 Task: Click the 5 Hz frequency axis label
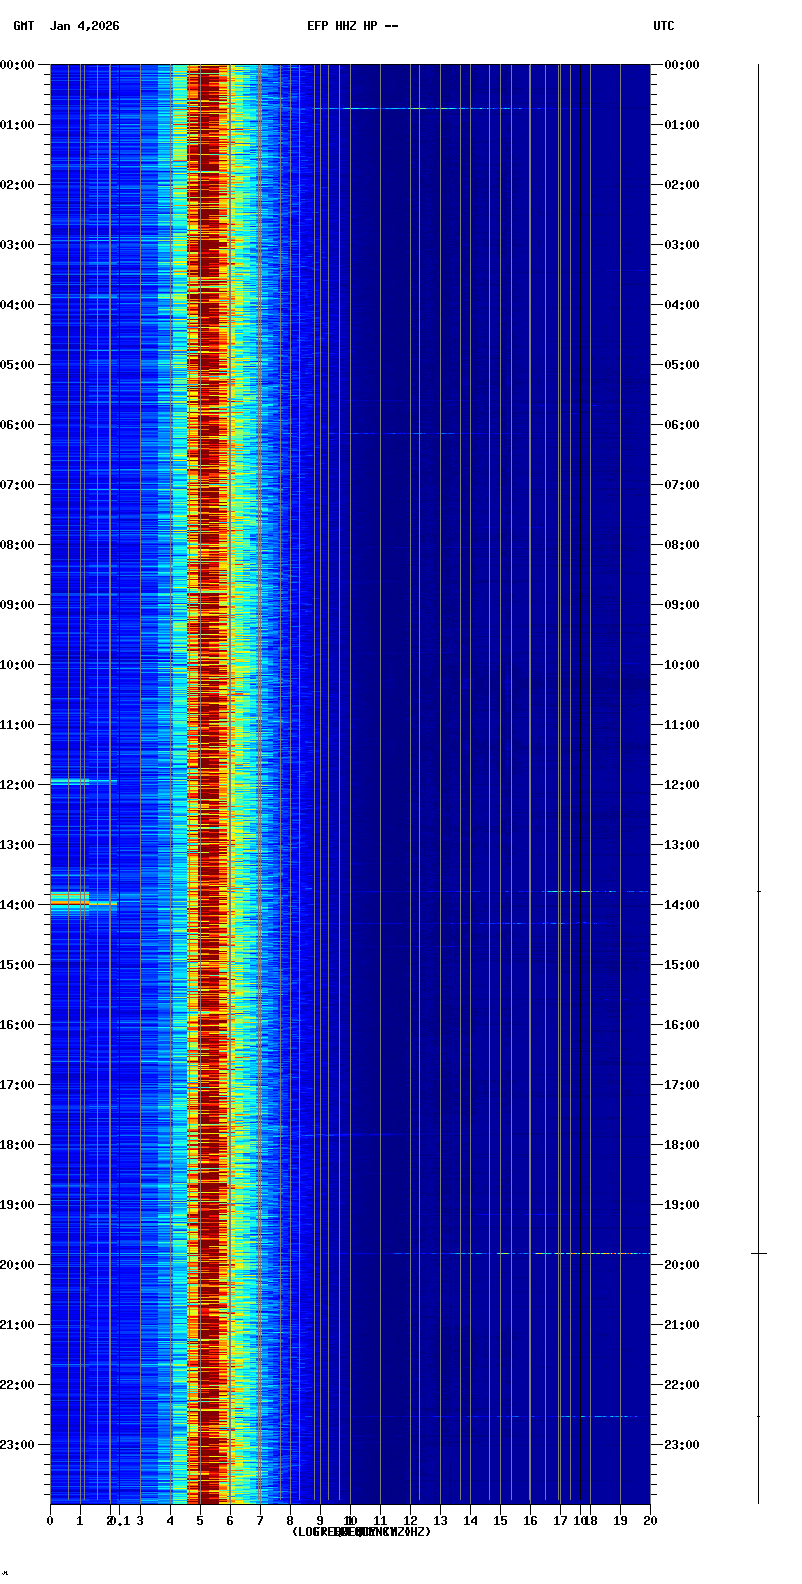pos(200,1521)
